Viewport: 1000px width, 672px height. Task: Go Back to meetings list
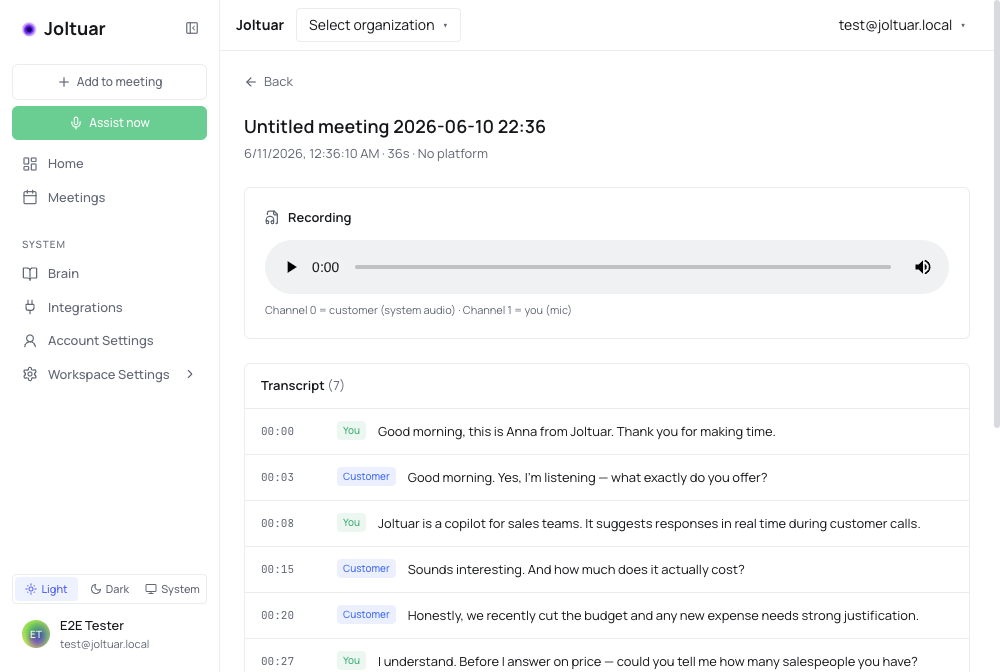(268, 82)
